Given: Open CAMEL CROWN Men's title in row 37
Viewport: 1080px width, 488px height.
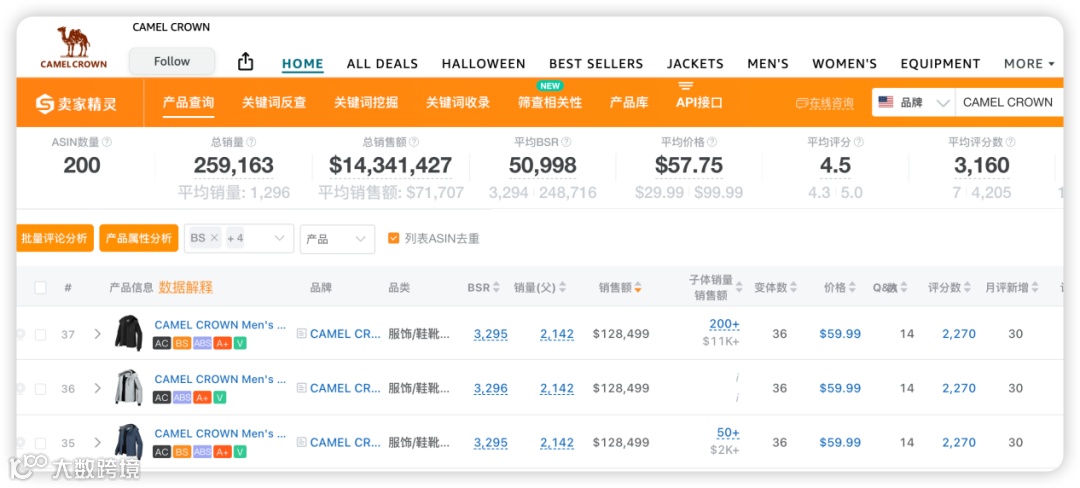Looking at the screenshot, I should point(220,325).
